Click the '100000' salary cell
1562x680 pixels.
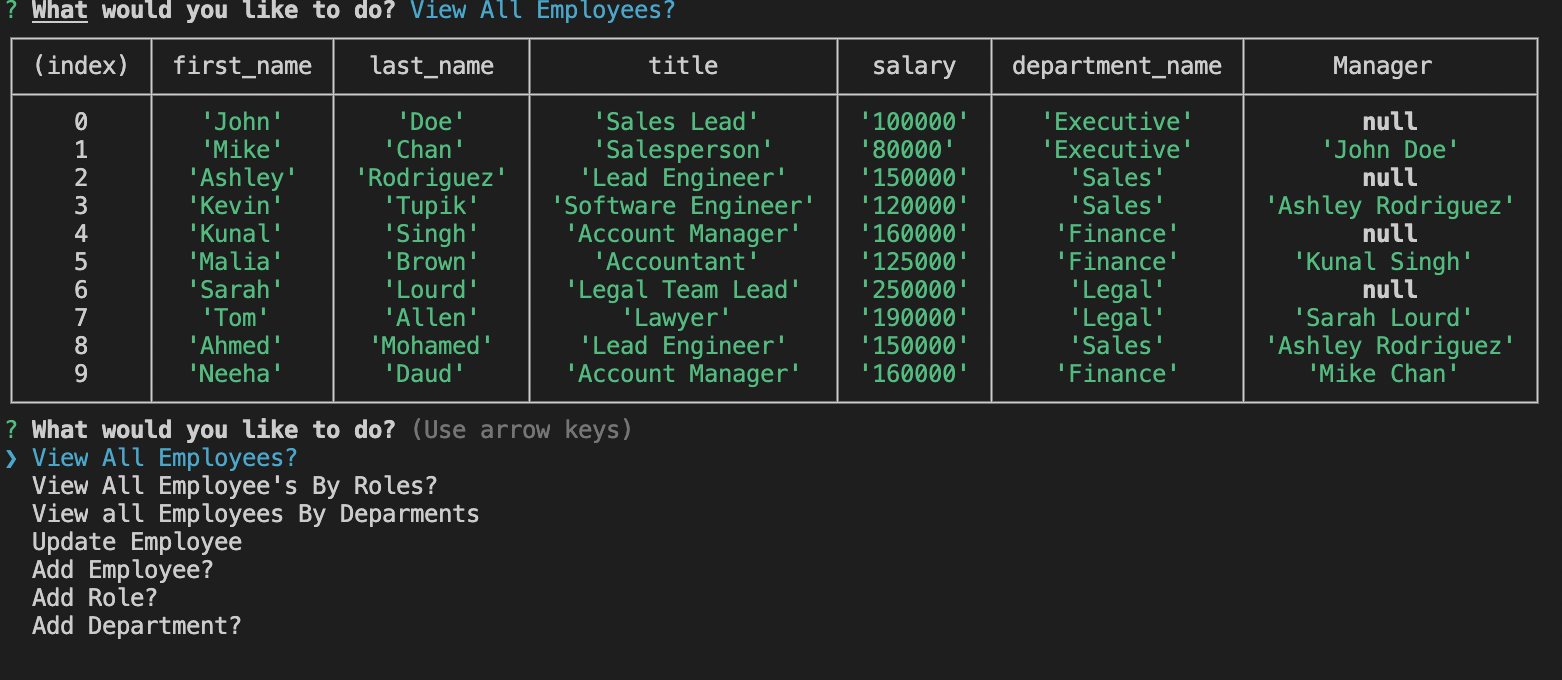pyautogui.click(x=914, y=122)
